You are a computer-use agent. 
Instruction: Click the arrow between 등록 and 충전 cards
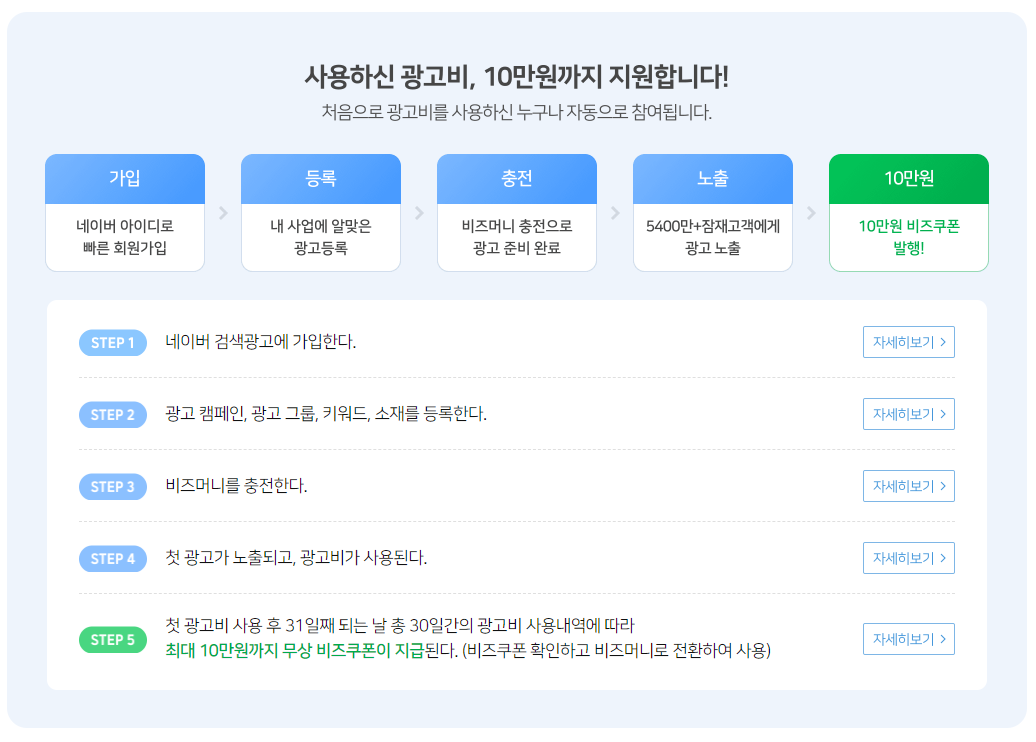[419, 213]
